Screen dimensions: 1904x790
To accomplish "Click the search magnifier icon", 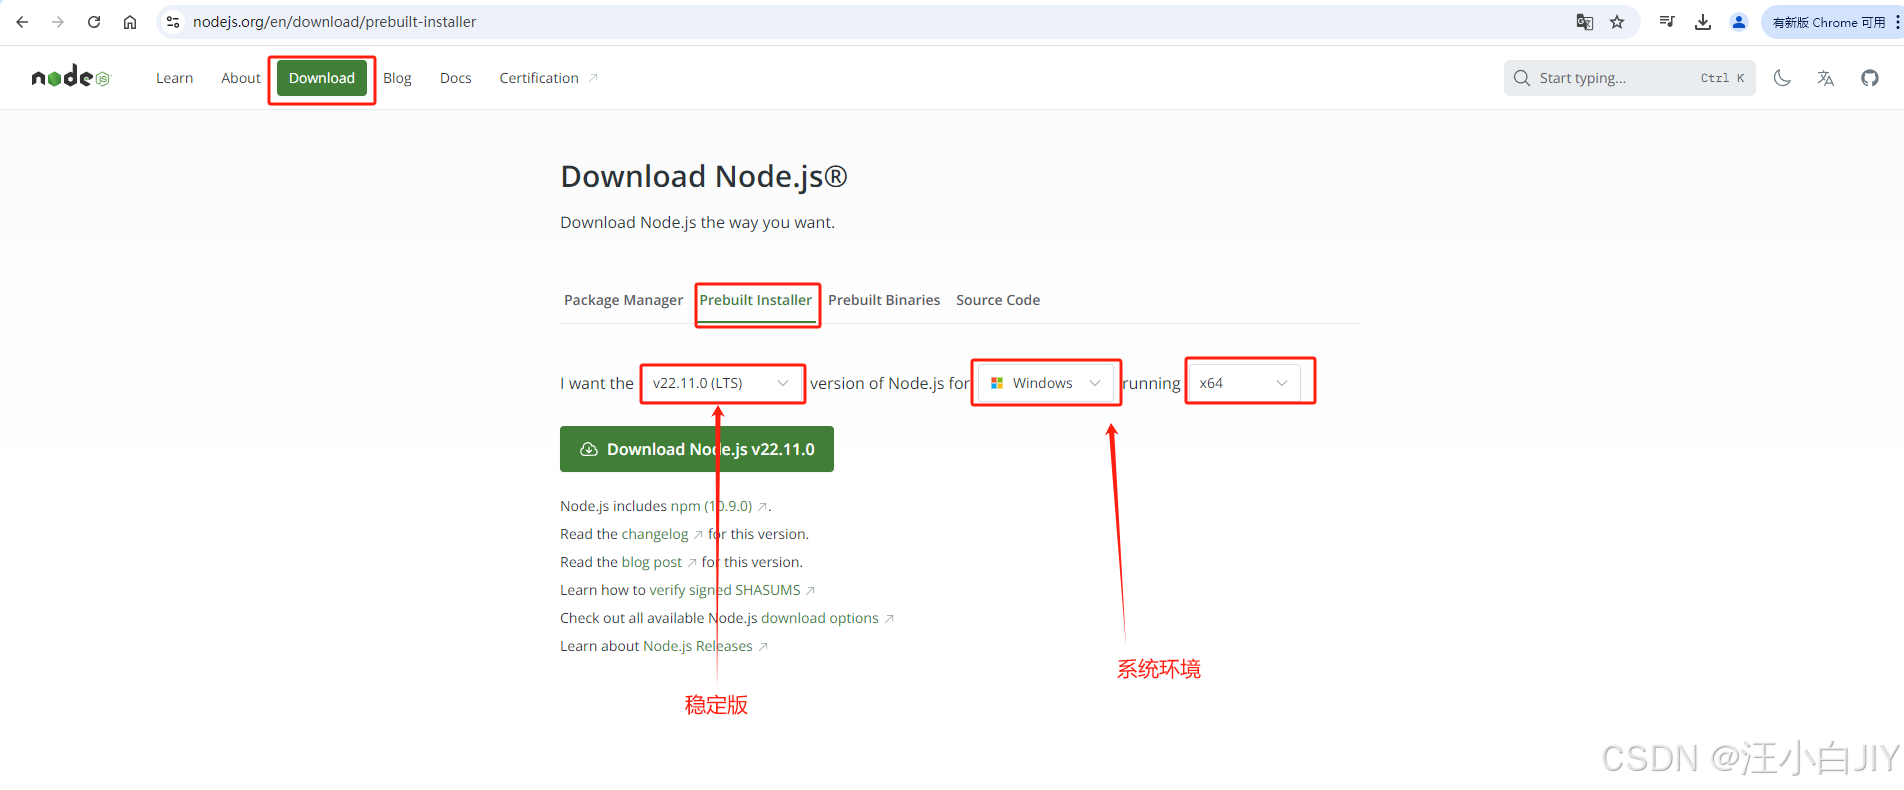I will coord(1522,78).
